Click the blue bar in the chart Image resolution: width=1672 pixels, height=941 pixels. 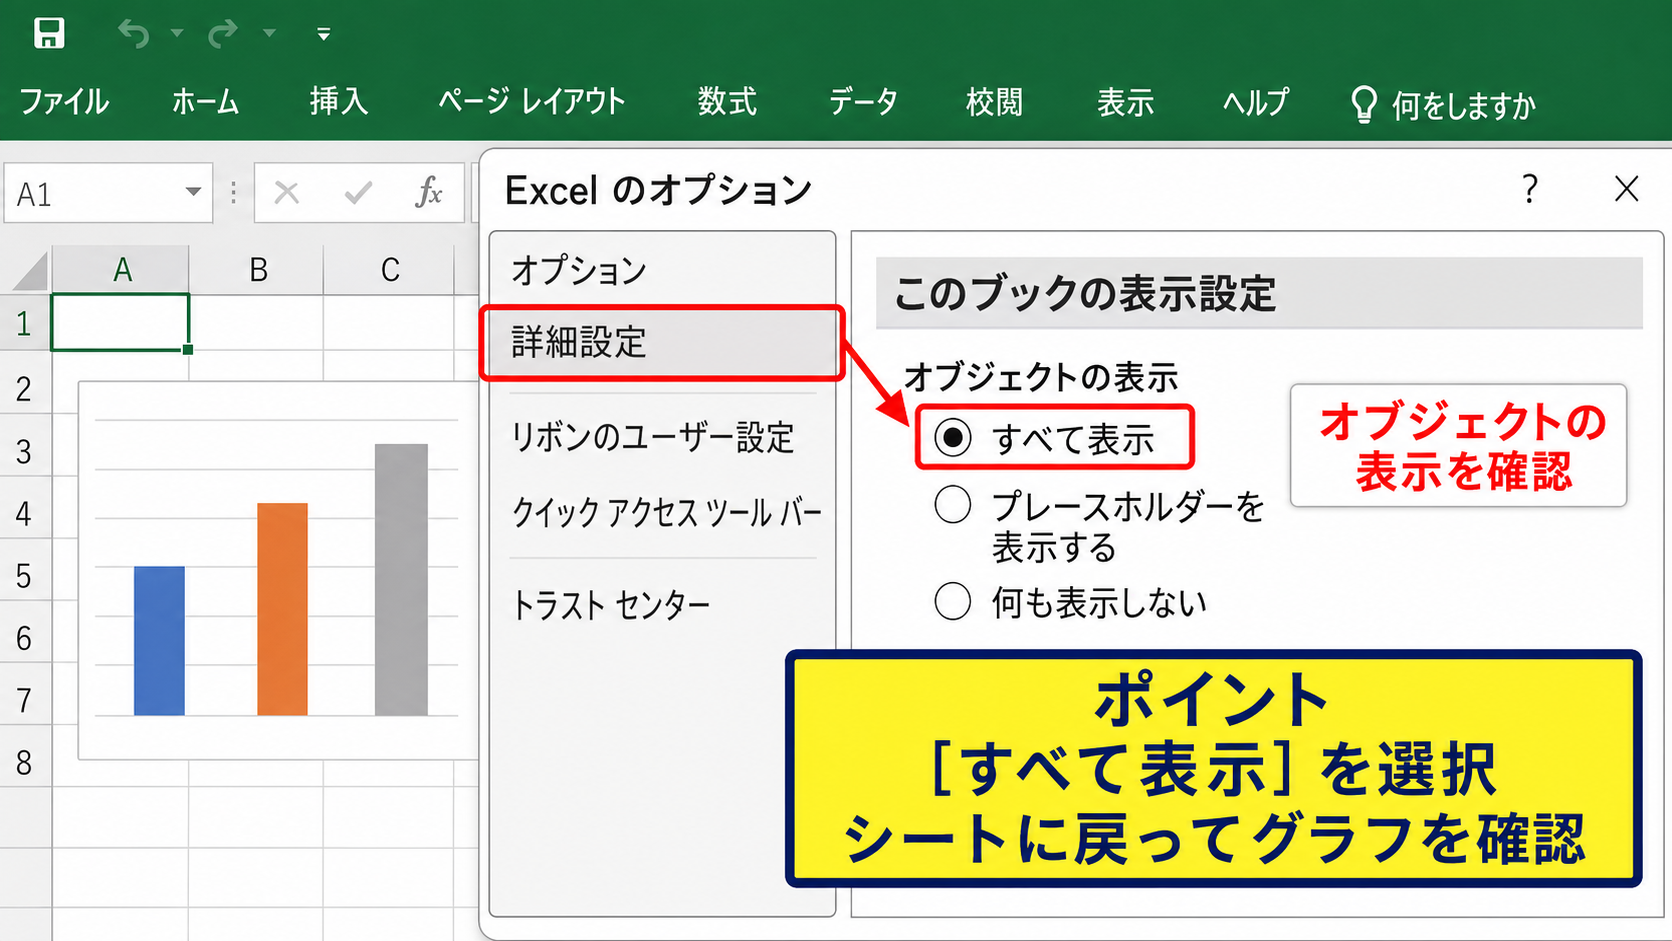[159, 641]
